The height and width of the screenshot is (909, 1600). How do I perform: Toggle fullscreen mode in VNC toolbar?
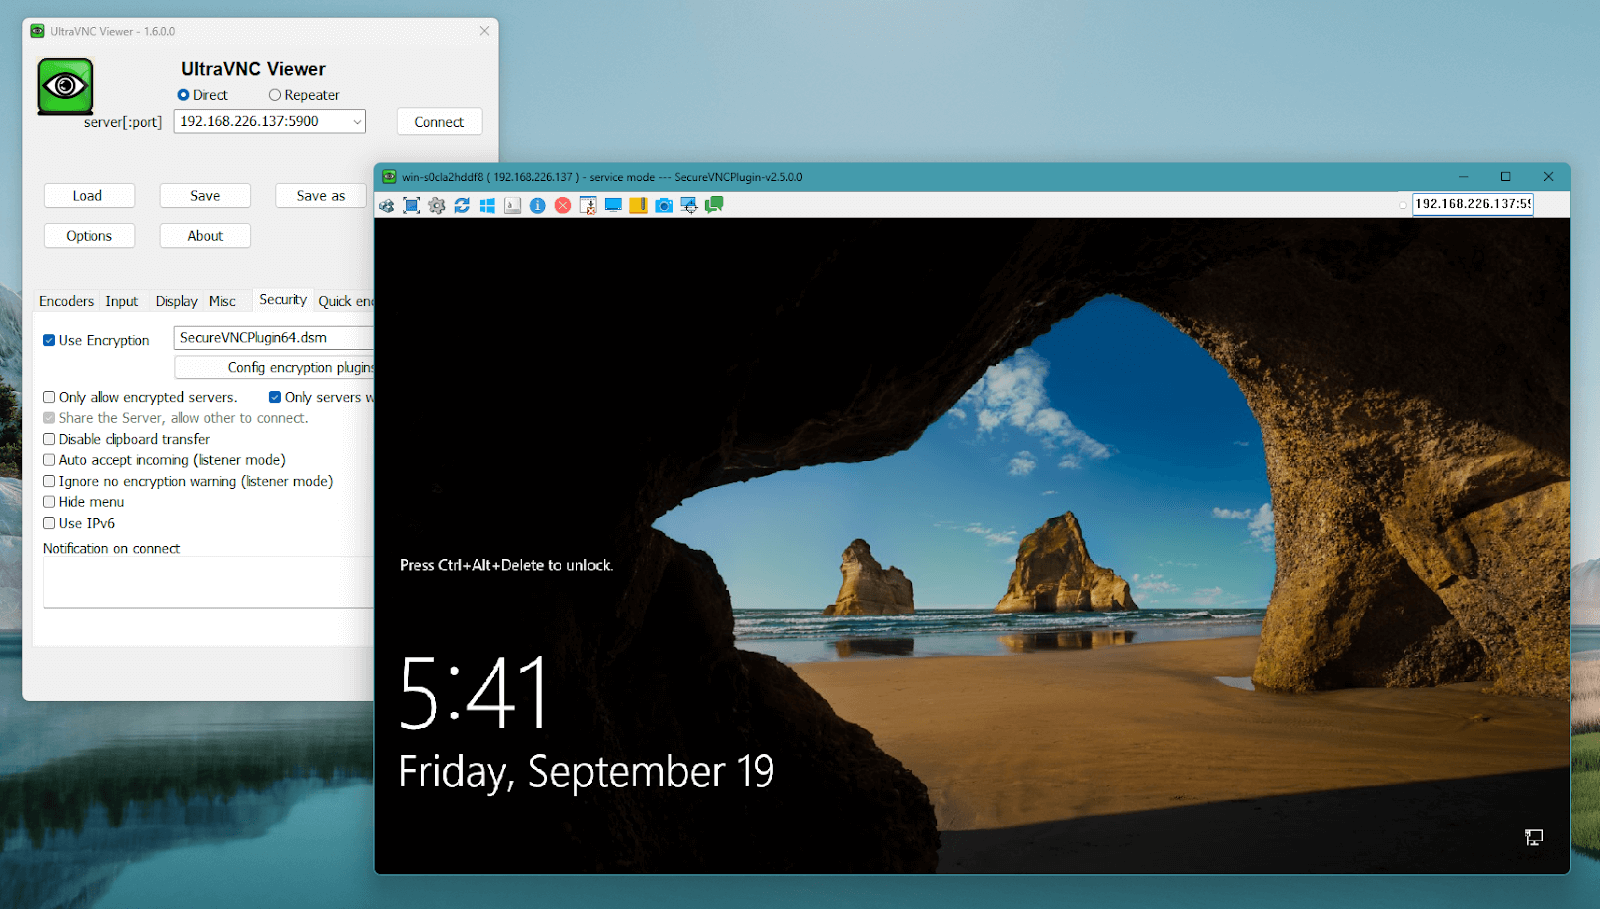[411, 205]
